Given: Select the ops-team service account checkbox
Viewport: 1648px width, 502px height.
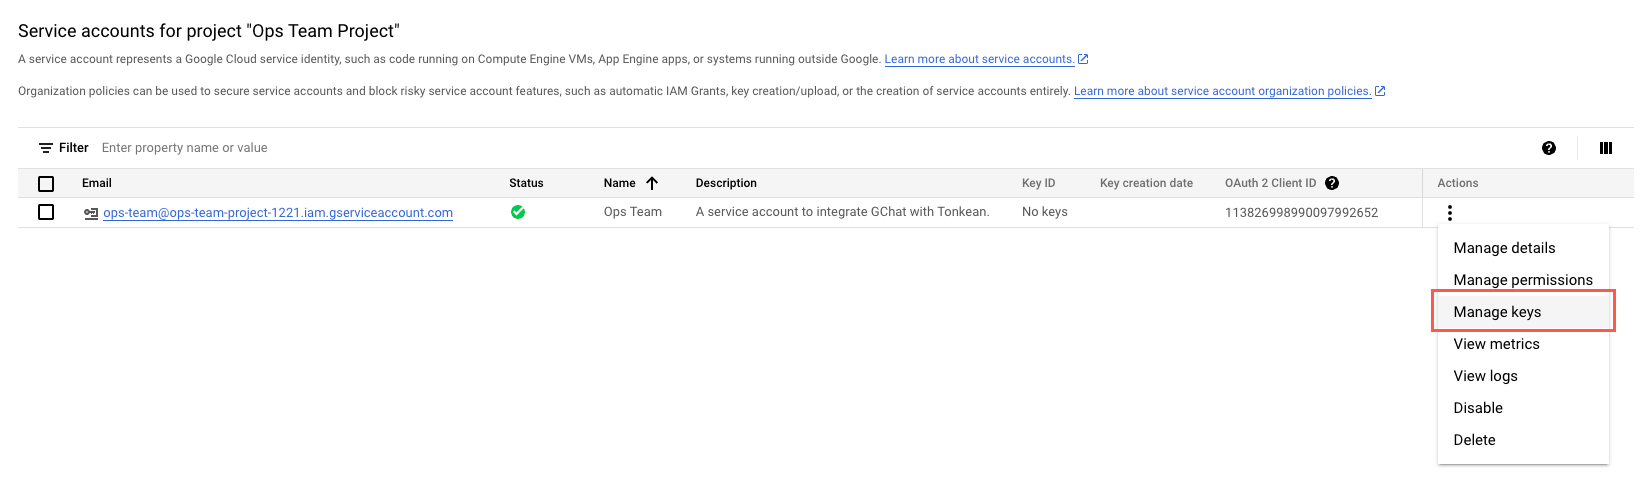Looking at the screenshot, I should coord(46,212).
